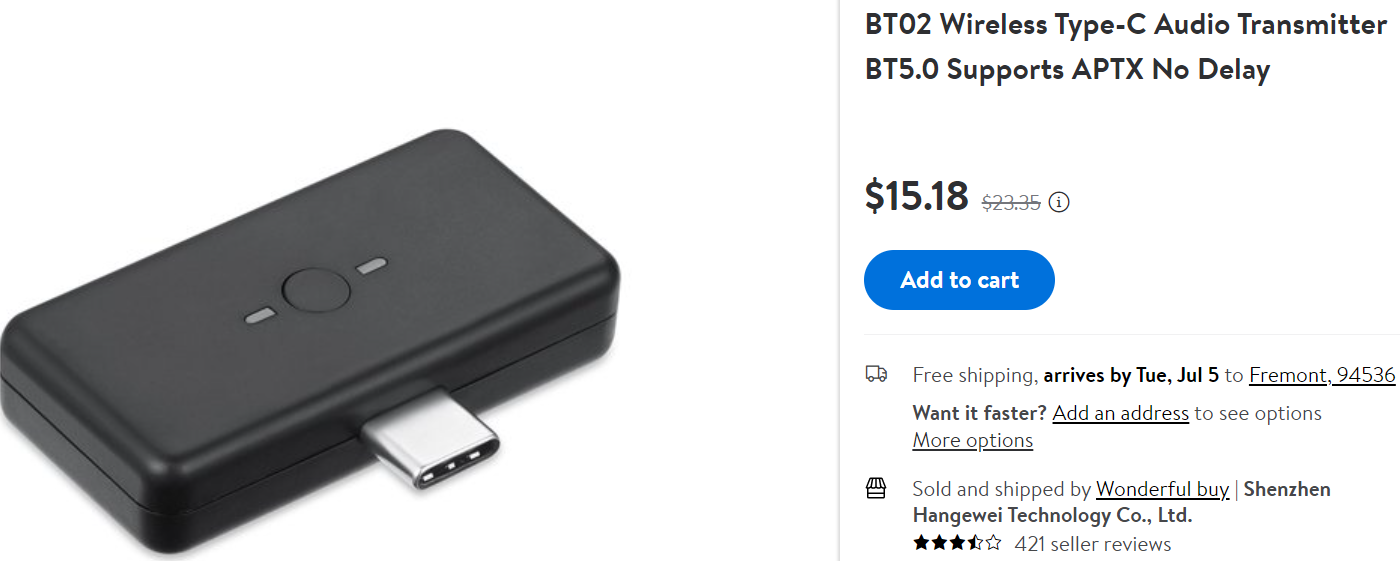Add the BT02 transmitter to cart
1400x561 pixels.
pos(959,280)
